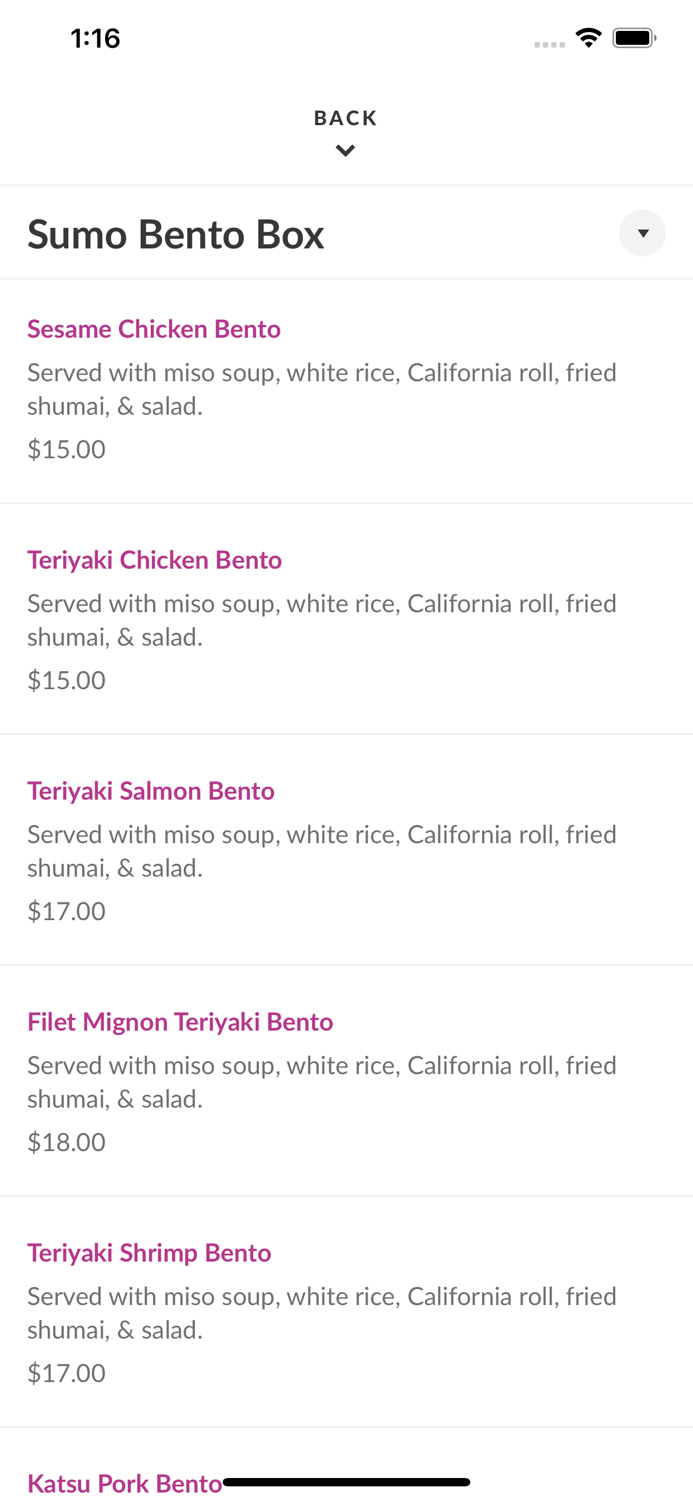The height and width of the screenshot is (1500, 693).
Task: Tap the Teriyaki Salmon $17.00 price
Action: pyautogui.click(x=66, y=911)
